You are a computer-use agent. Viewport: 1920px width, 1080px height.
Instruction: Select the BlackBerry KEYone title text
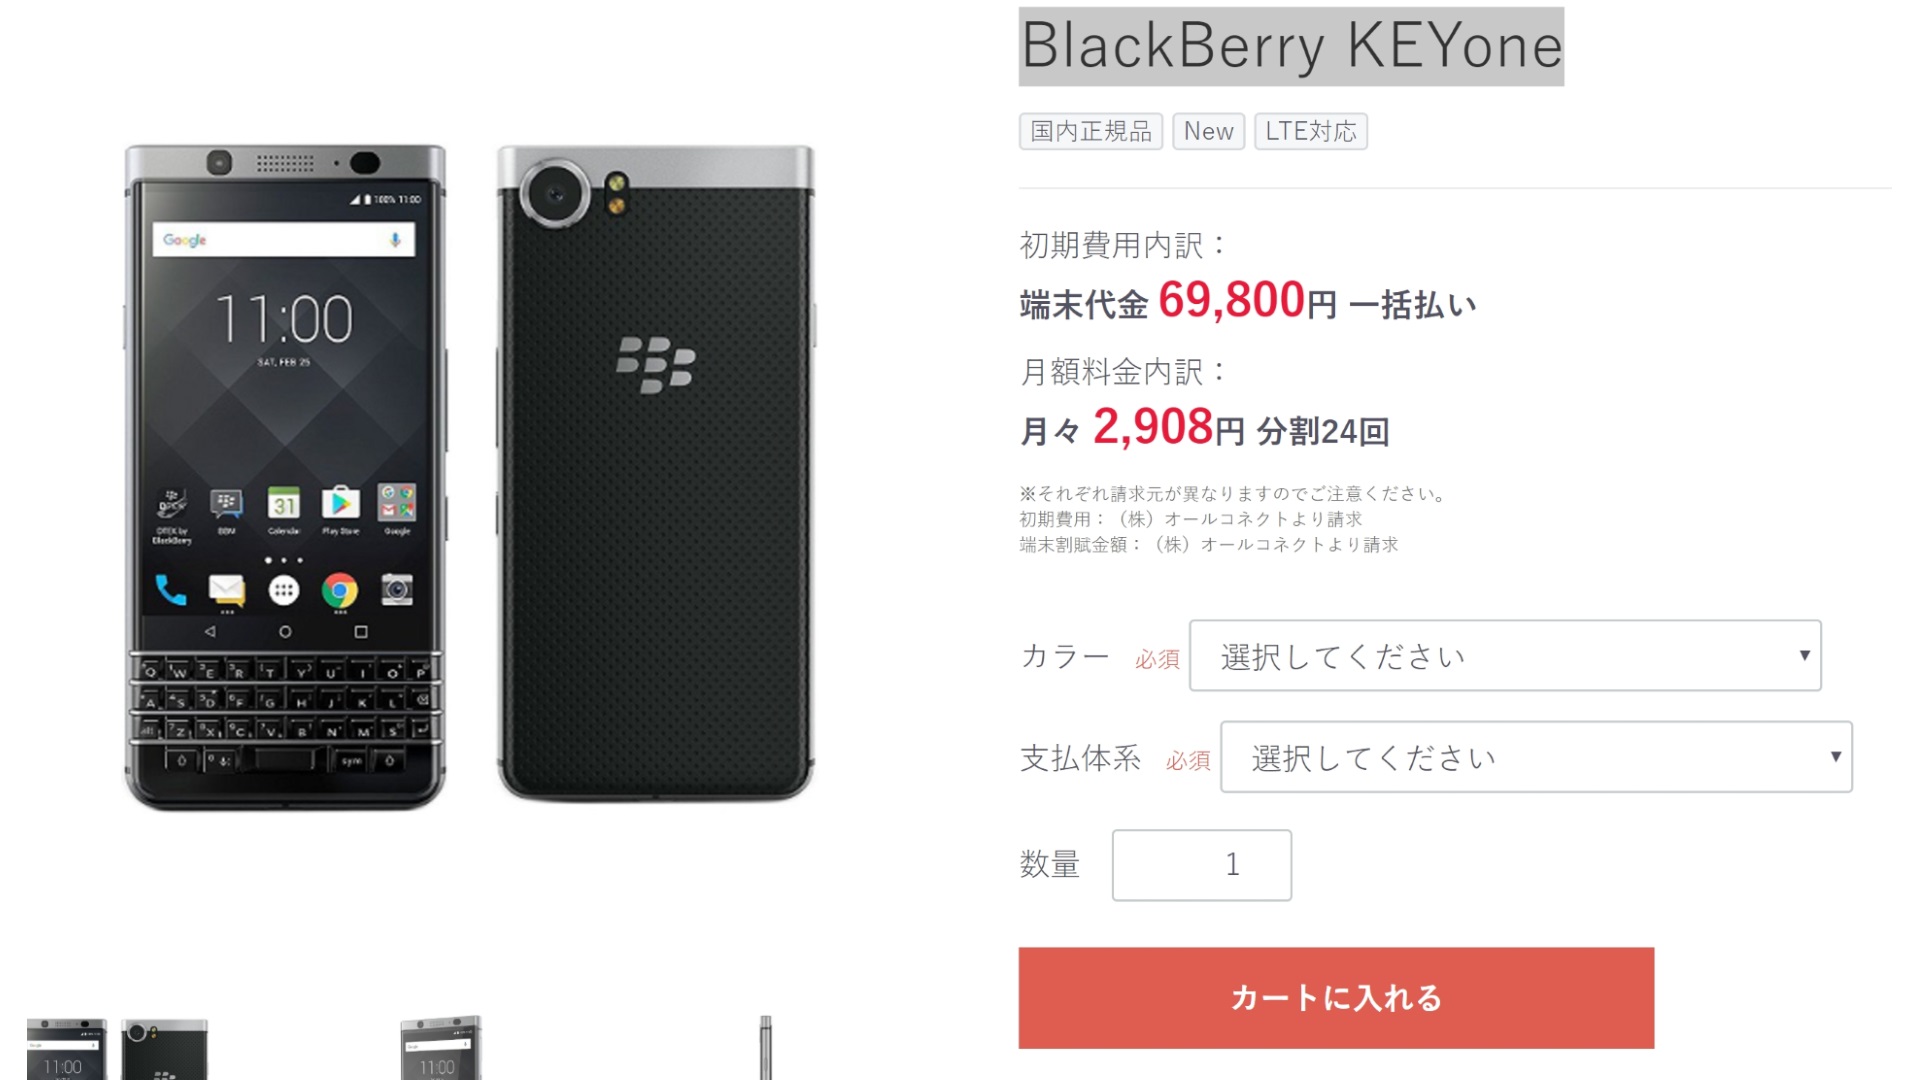(1291, 47)
